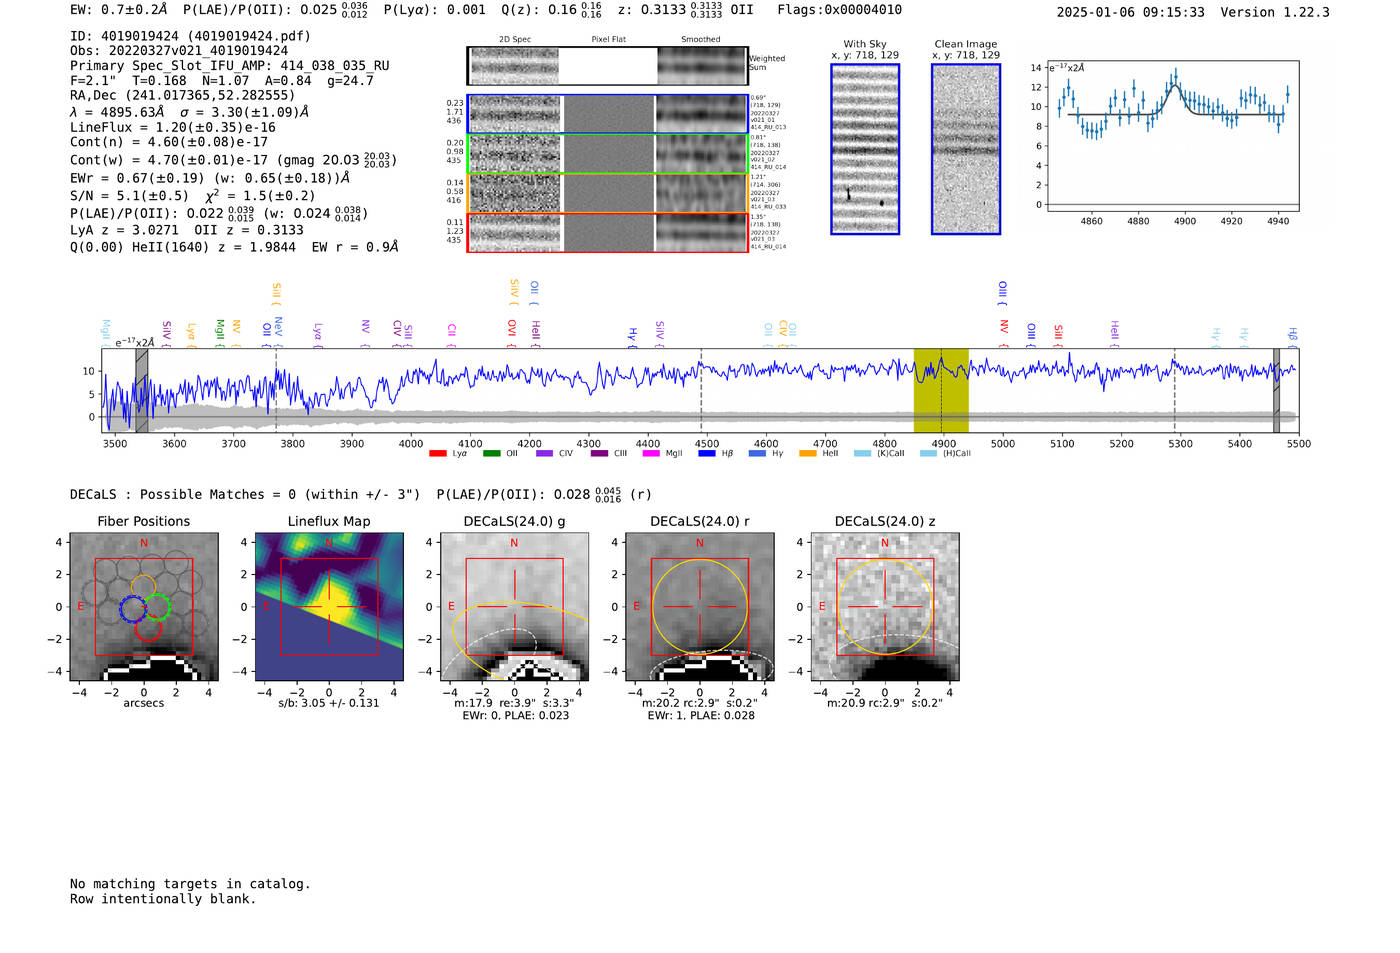1400x953 pixels.
Task: Select the orange-bordered fiber spectrum row
Action: [608, 193]
